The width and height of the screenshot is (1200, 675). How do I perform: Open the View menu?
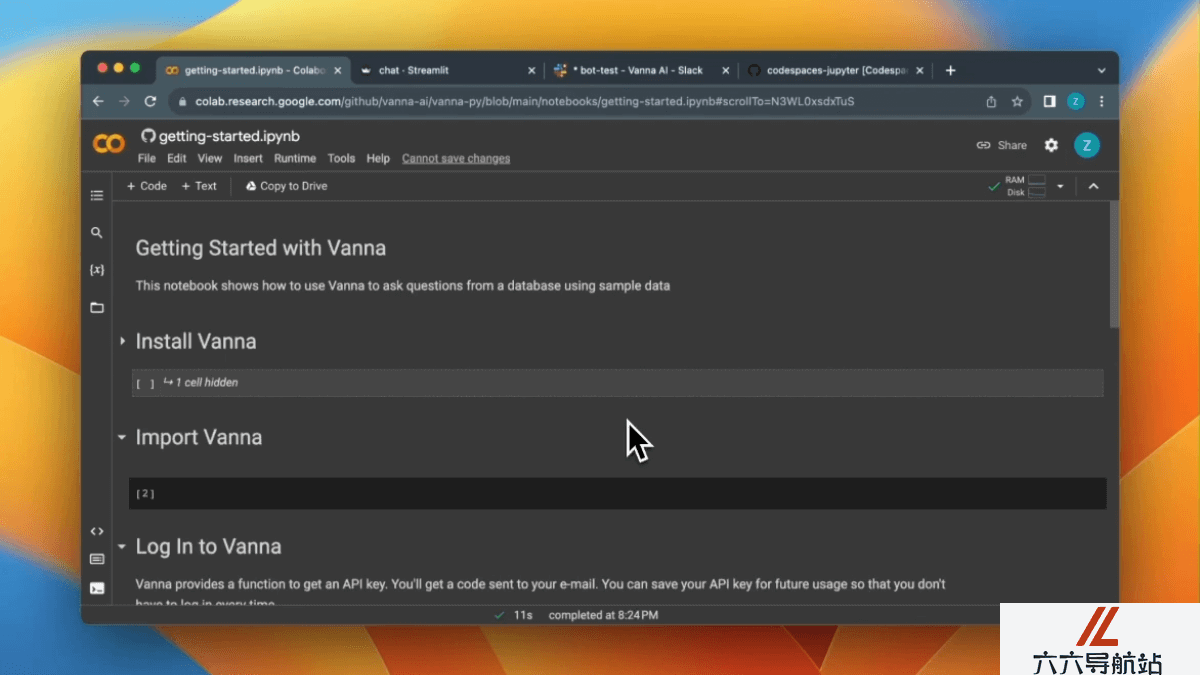point(210,158)
